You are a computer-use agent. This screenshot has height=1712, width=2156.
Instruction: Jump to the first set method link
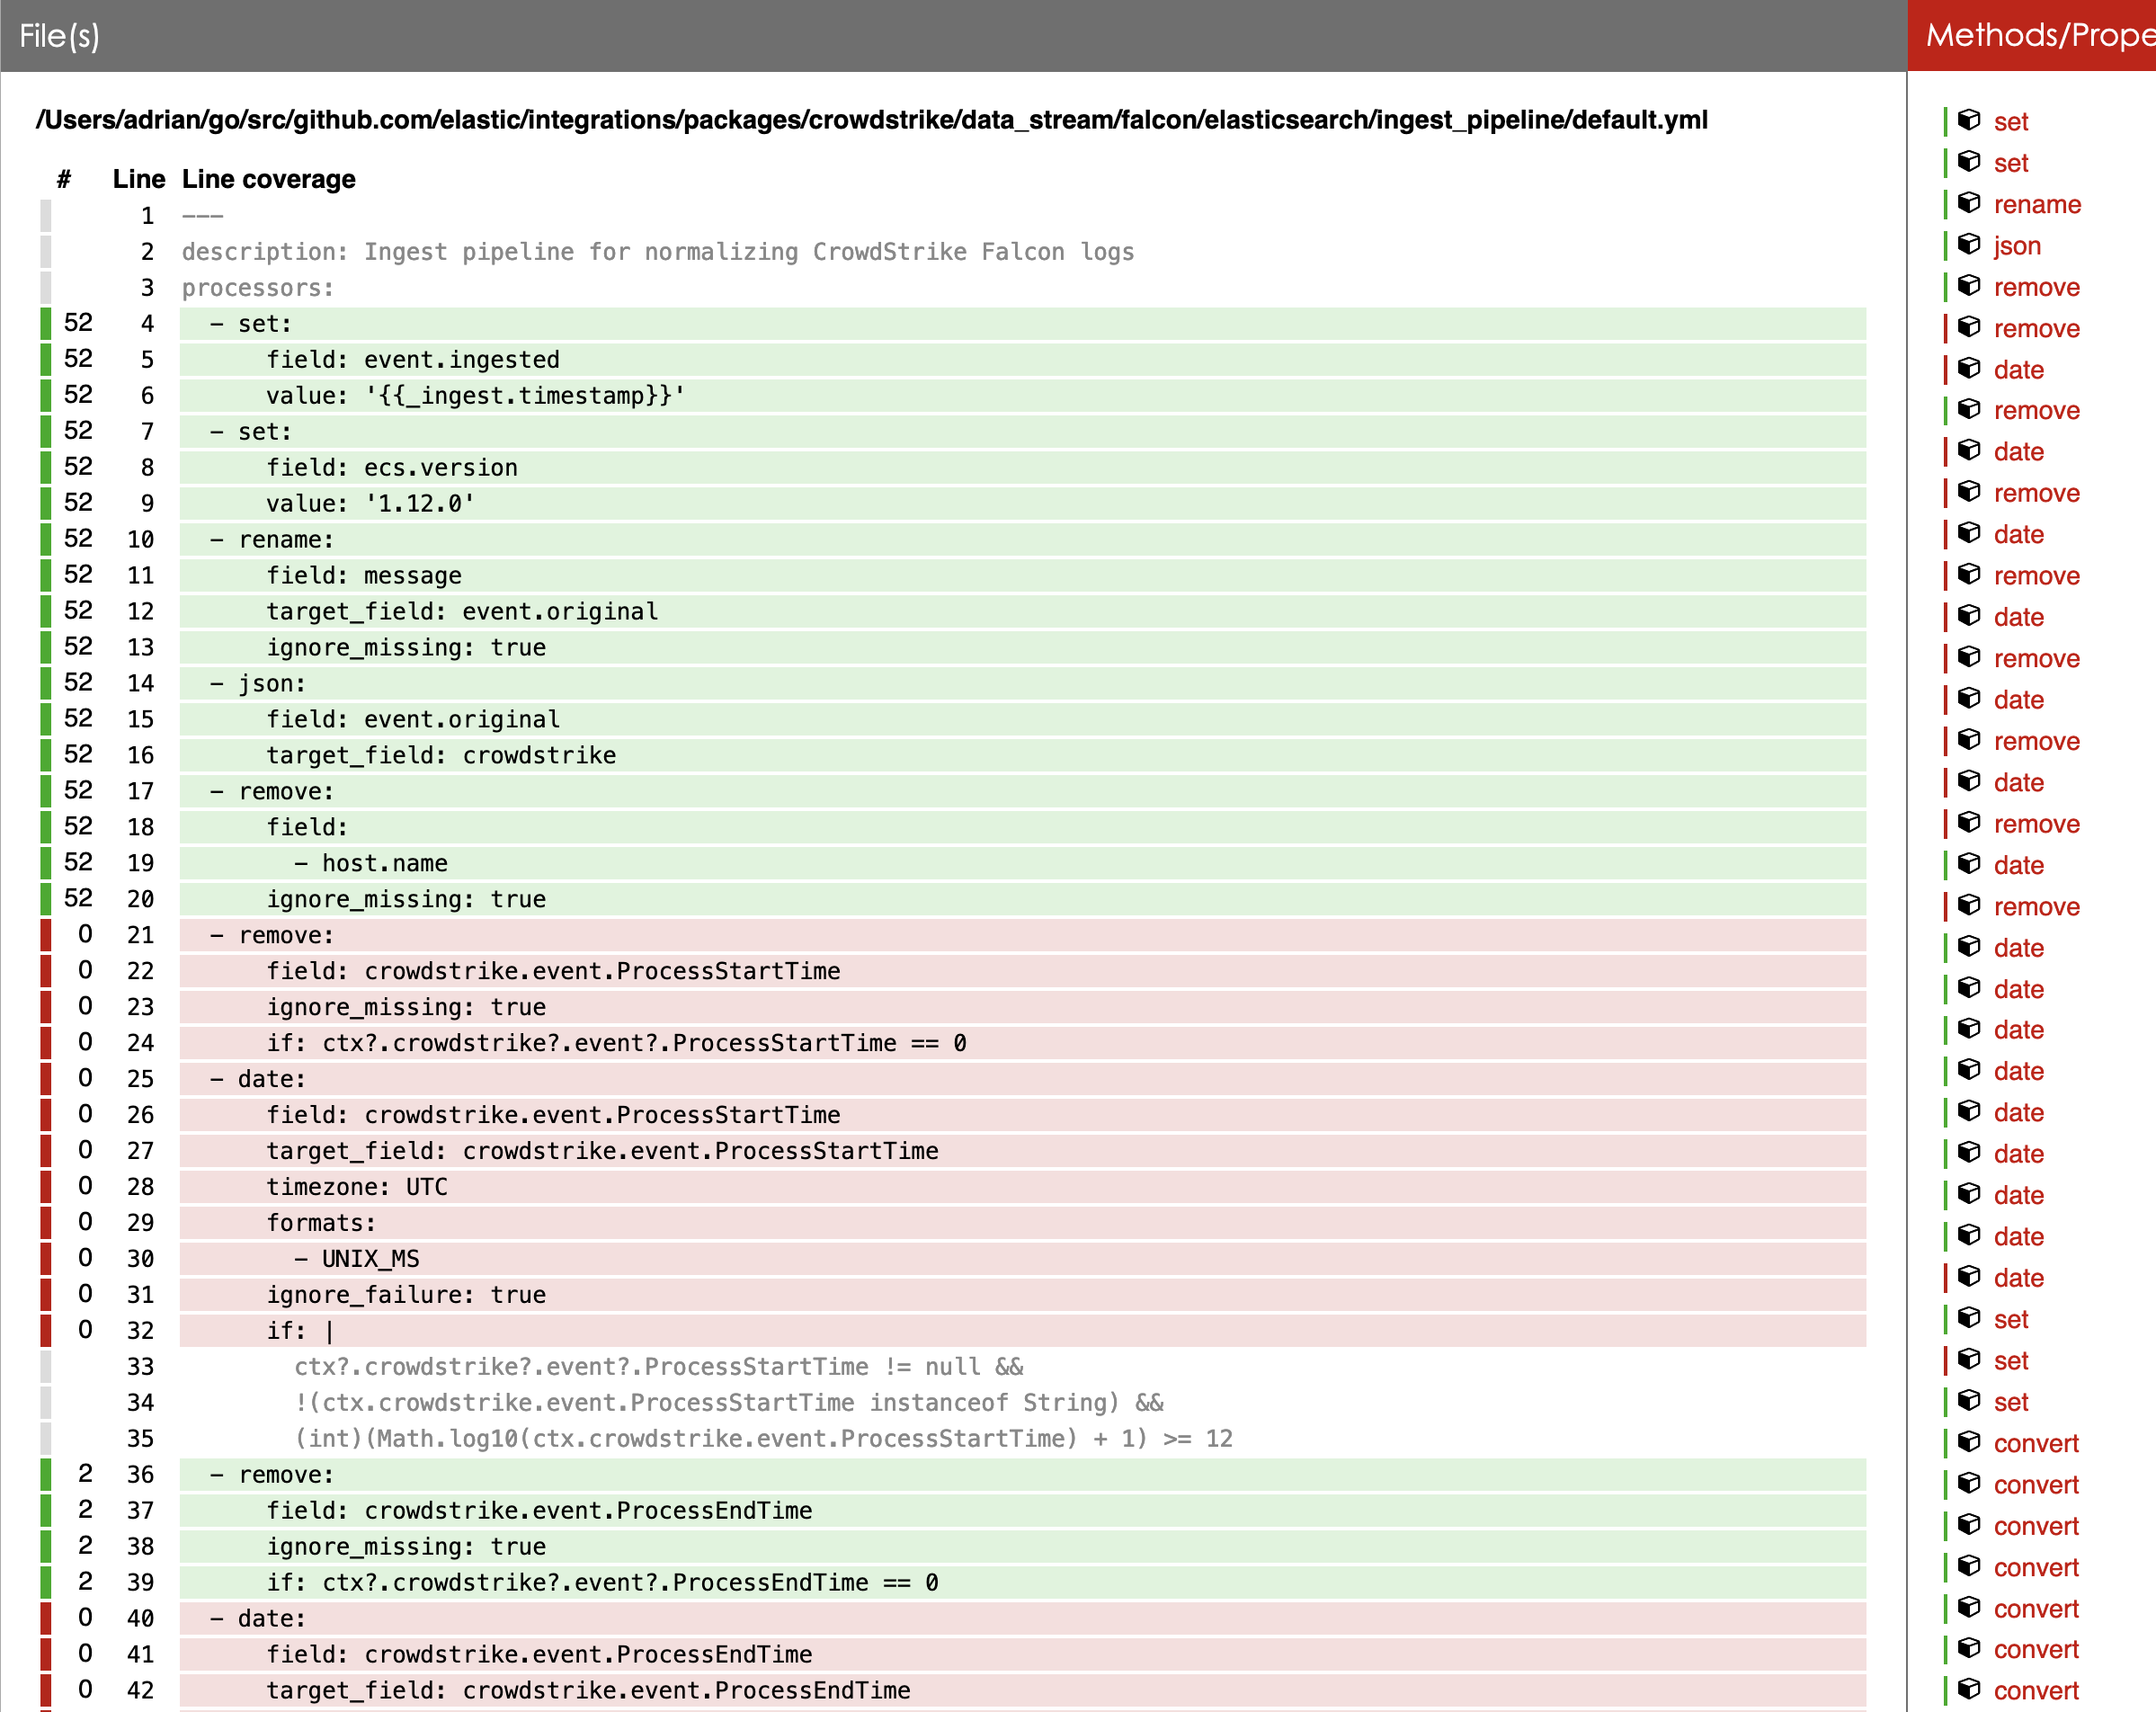pos(2010,122)
